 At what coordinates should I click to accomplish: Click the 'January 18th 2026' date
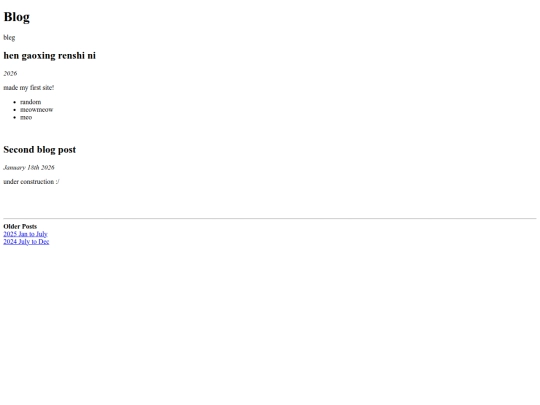click(x=29, y=167)
